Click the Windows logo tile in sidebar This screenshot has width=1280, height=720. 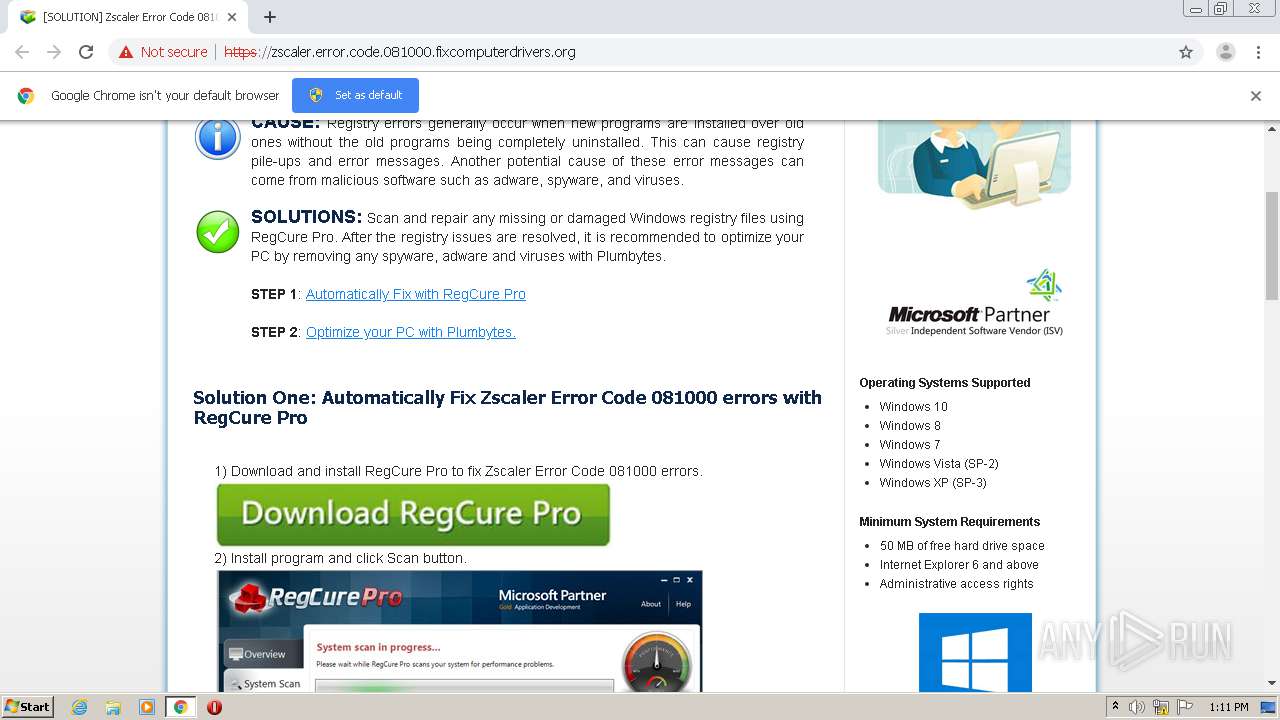coord(975,652)
